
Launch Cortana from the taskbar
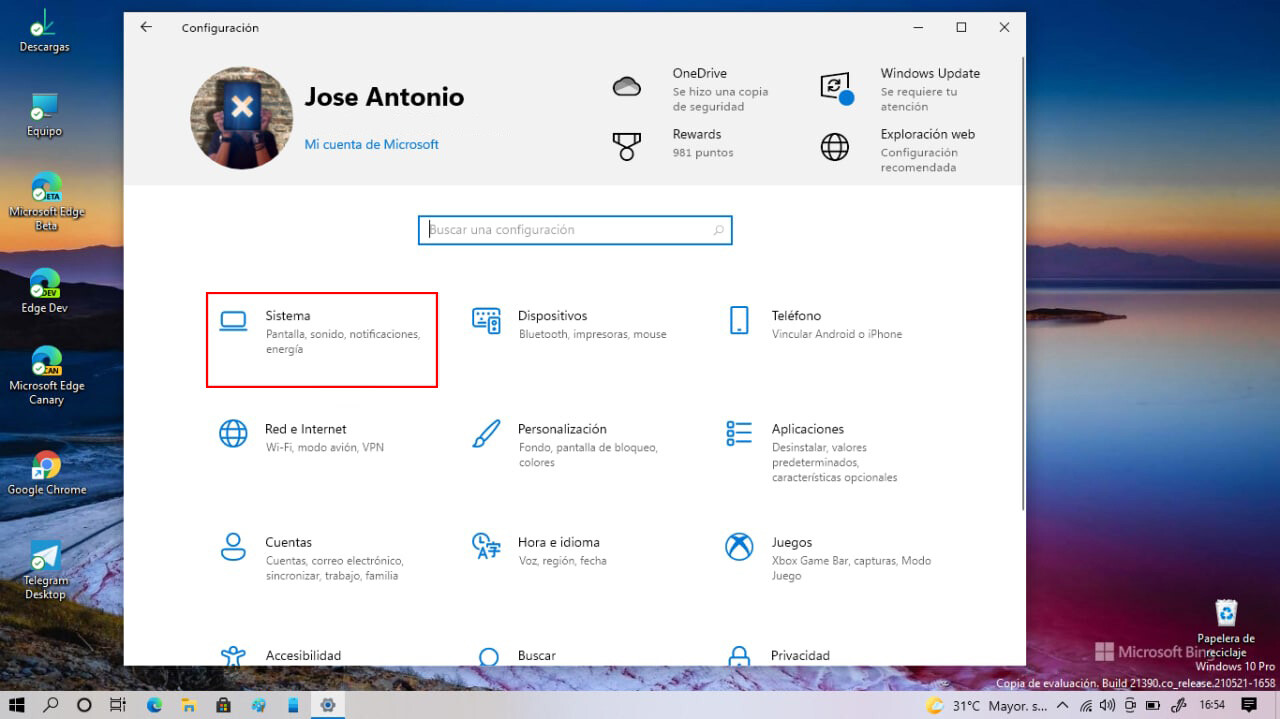coord(84,705)
